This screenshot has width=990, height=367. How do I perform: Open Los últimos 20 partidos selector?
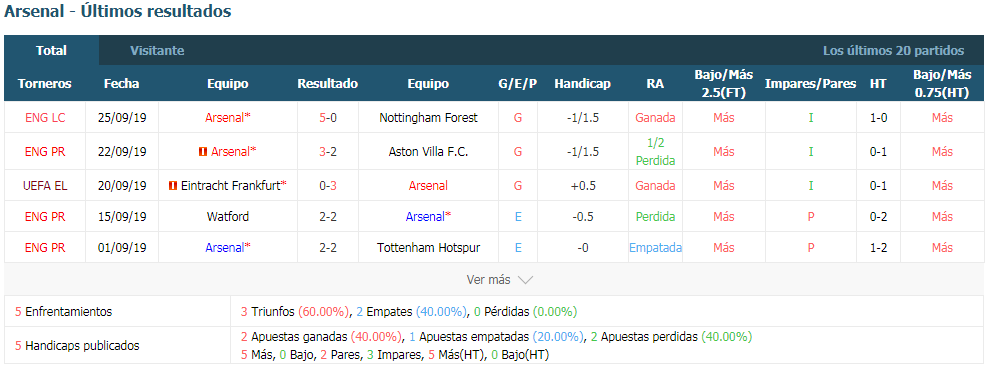tap(893, 51)
